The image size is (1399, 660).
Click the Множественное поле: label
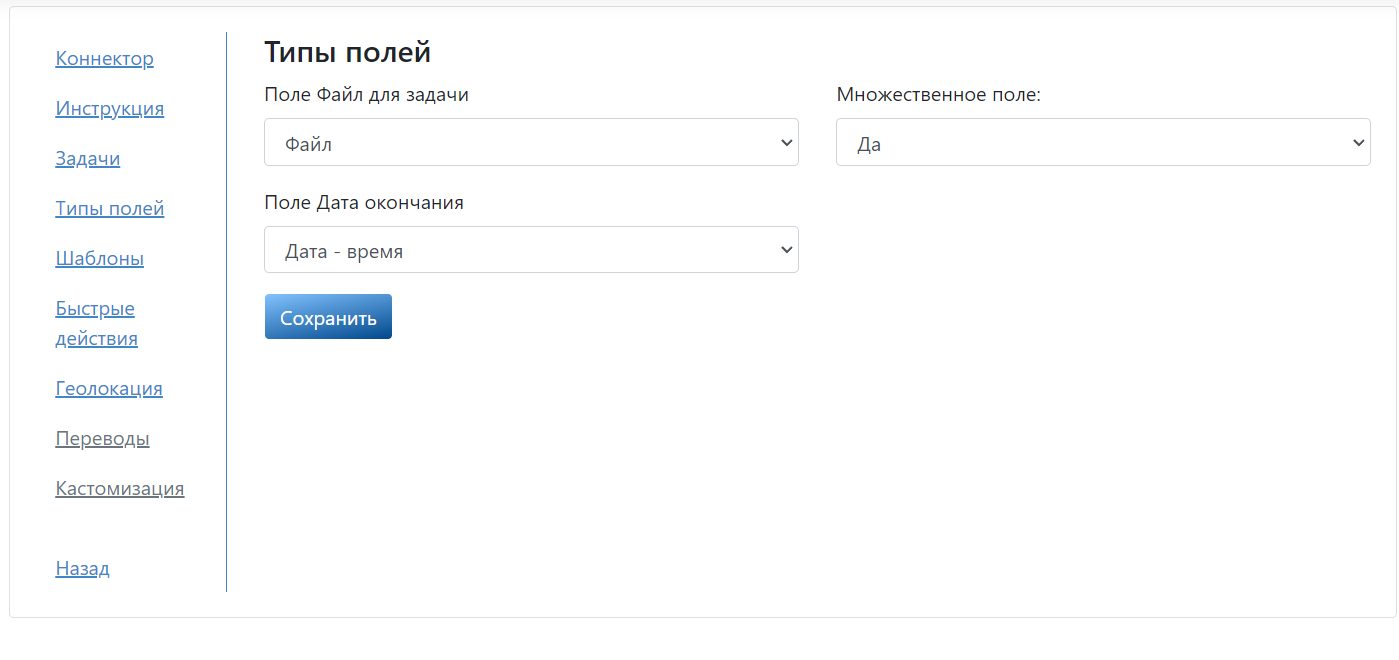click(x=938, y=94)
